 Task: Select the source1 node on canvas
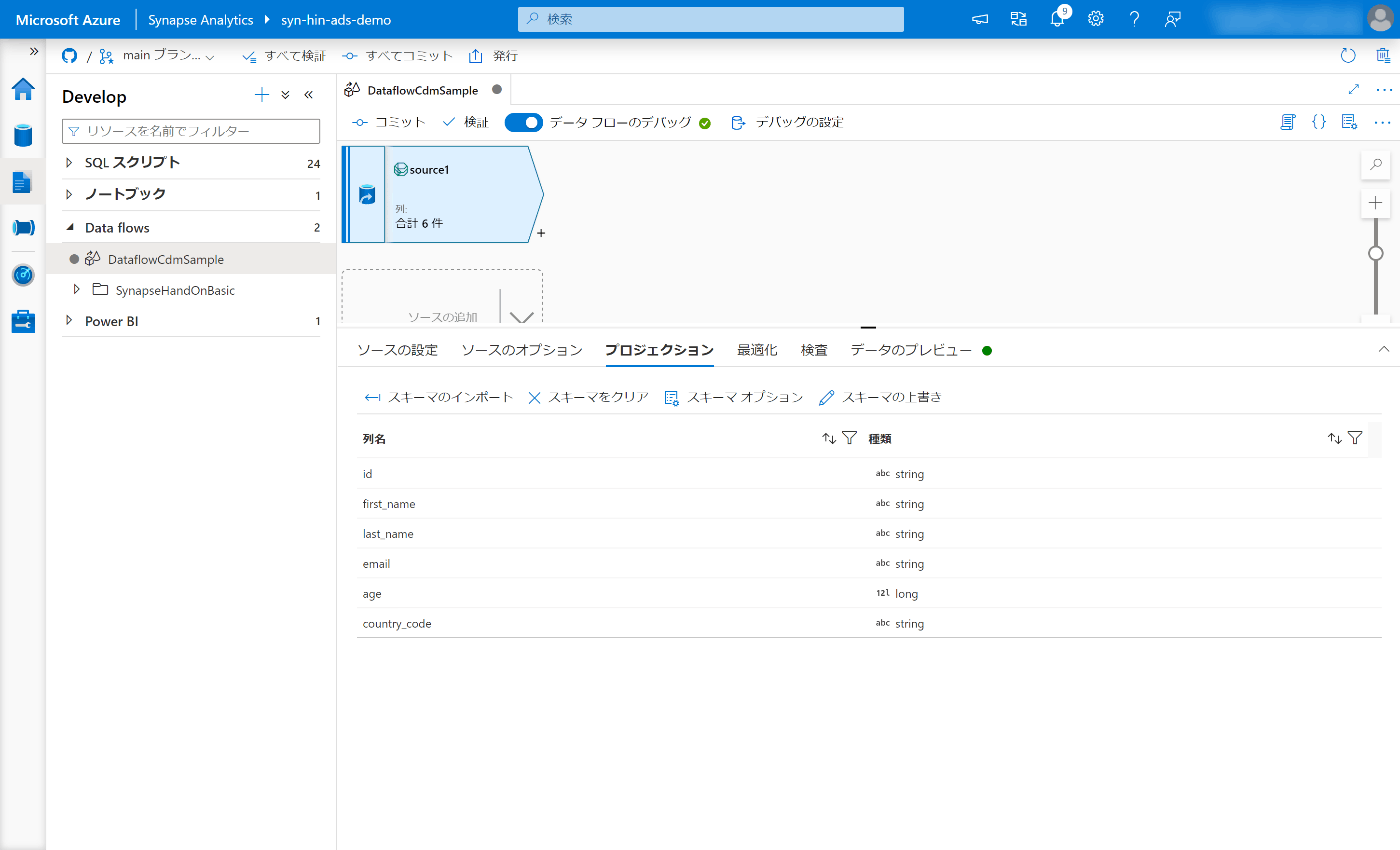[444, 194]
